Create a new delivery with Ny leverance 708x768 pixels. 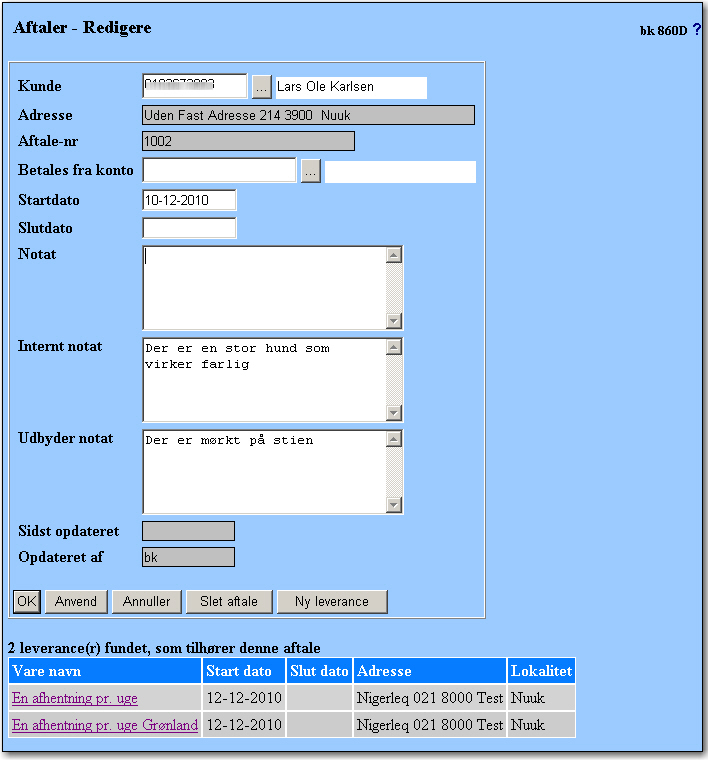331,601
